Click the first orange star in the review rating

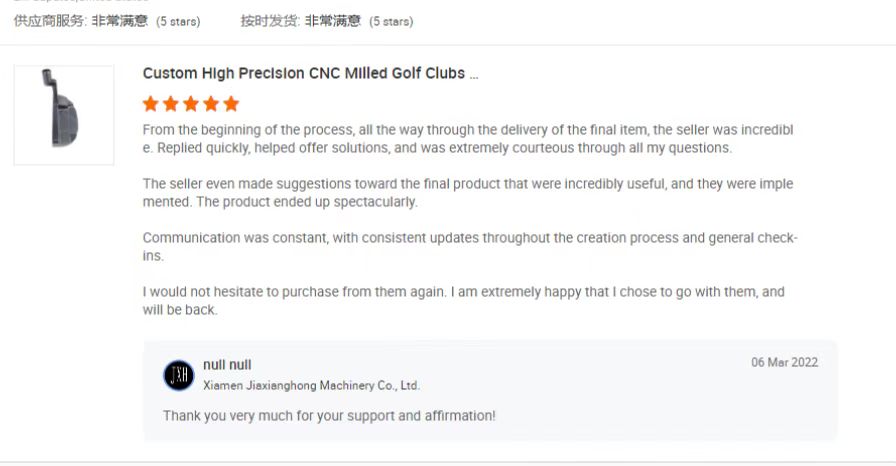click(x=151, y=104)
